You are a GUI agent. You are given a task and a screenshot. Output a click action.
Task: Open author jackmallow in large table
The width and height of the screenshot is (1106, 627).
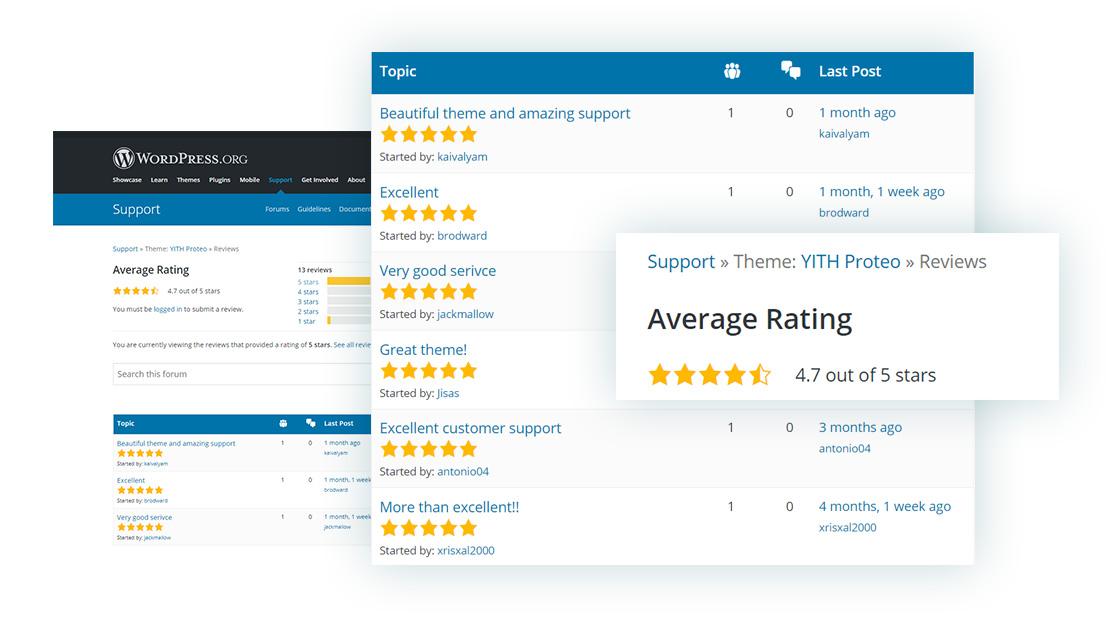click(x=465, y=314)
